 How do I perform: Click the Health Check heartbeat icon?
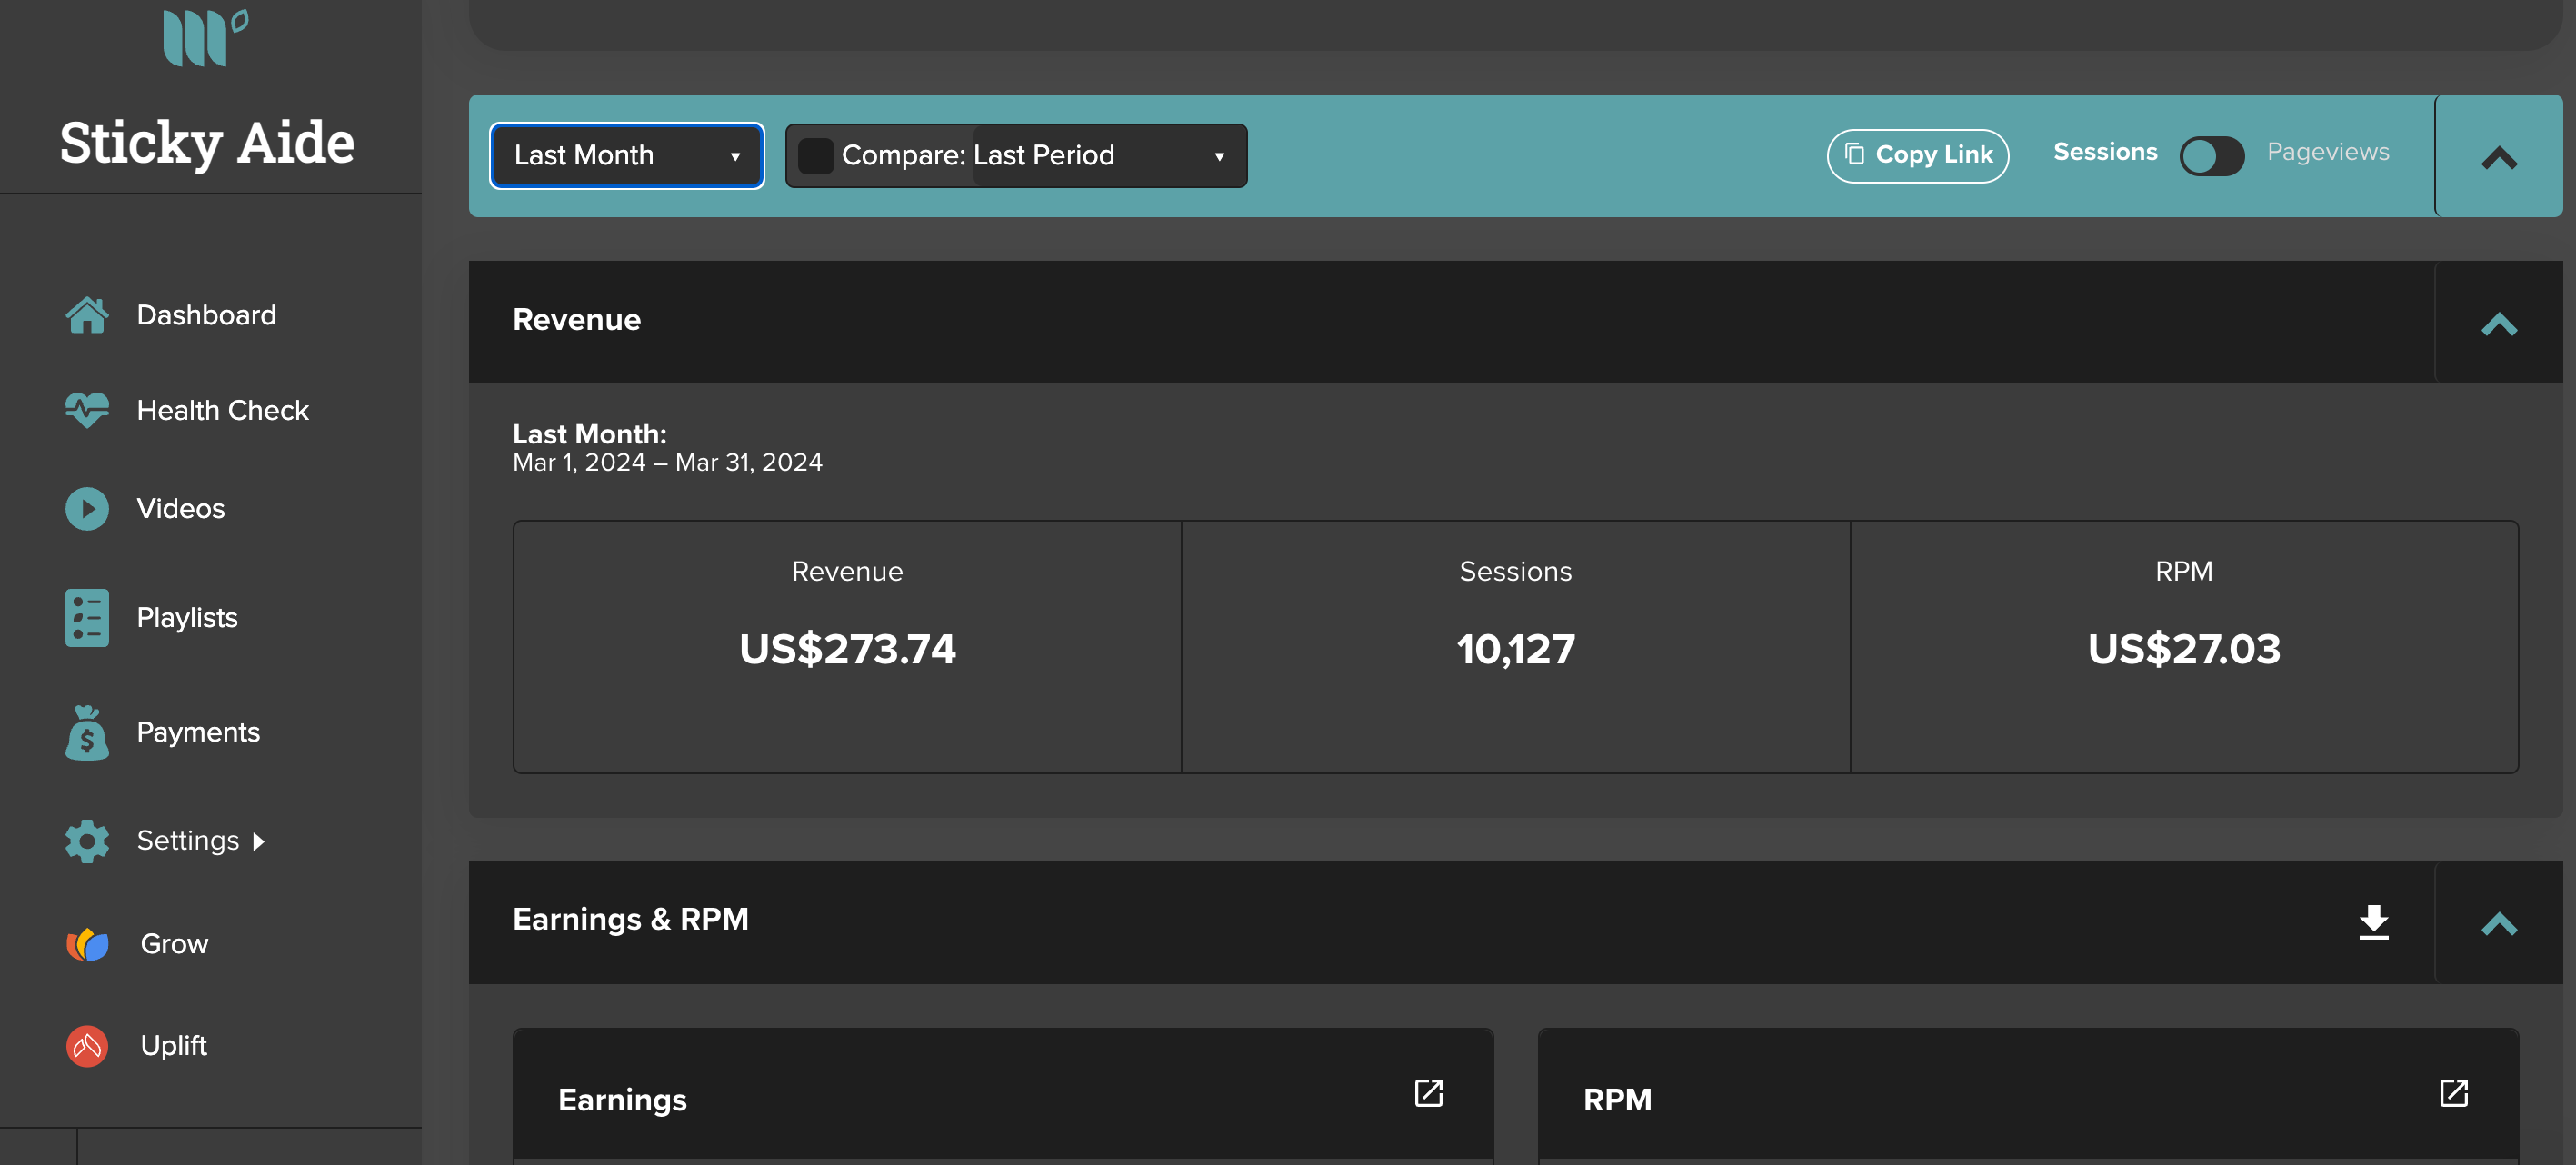pos(87,410)
